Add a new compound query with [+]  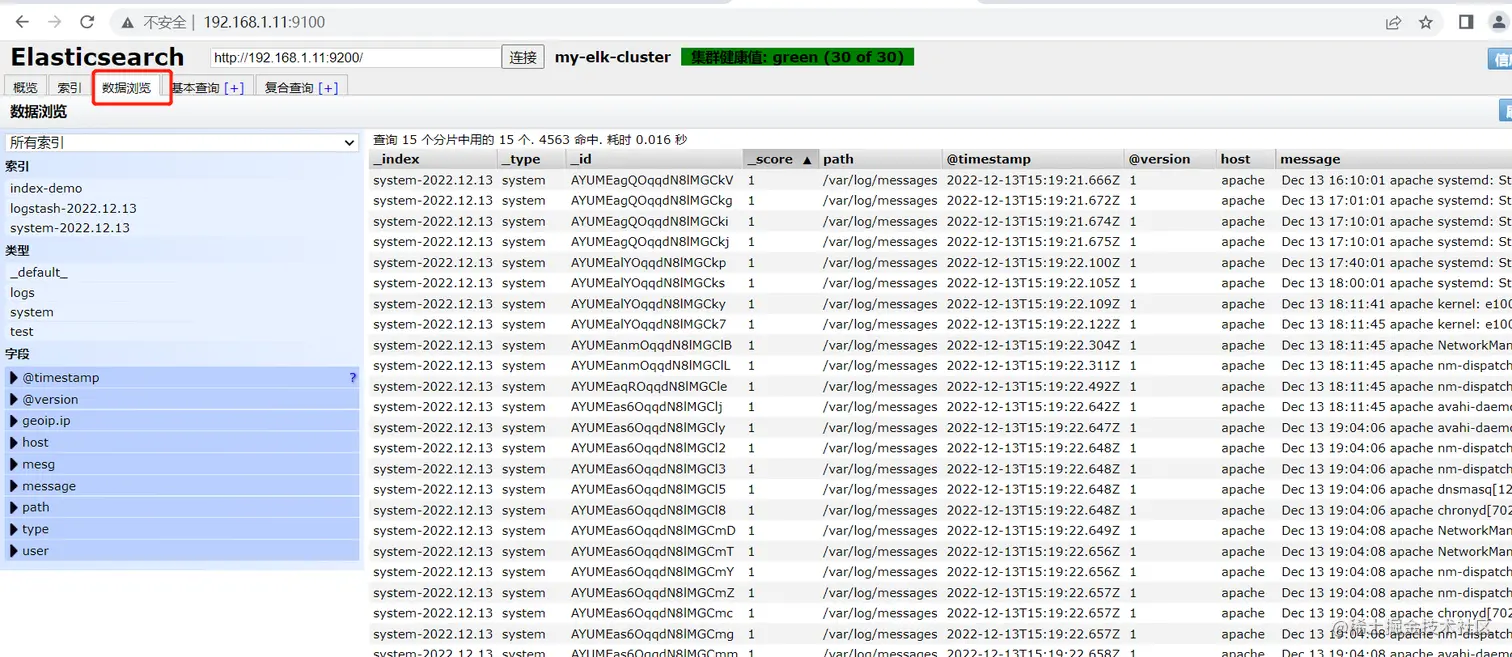[x=328, y=88]
